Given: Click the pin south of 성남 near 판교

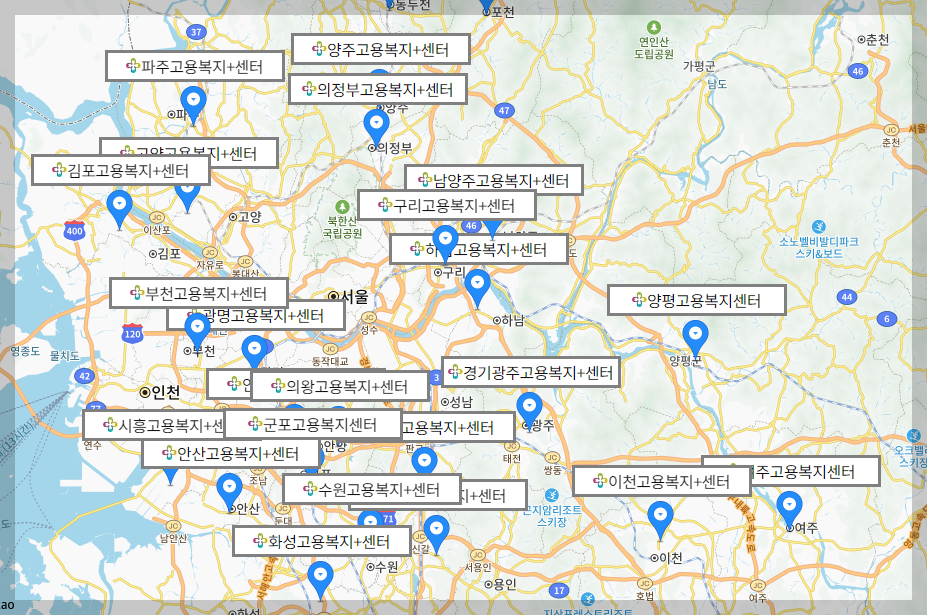Looking at the screenshot, I should [x=424, y=460].
